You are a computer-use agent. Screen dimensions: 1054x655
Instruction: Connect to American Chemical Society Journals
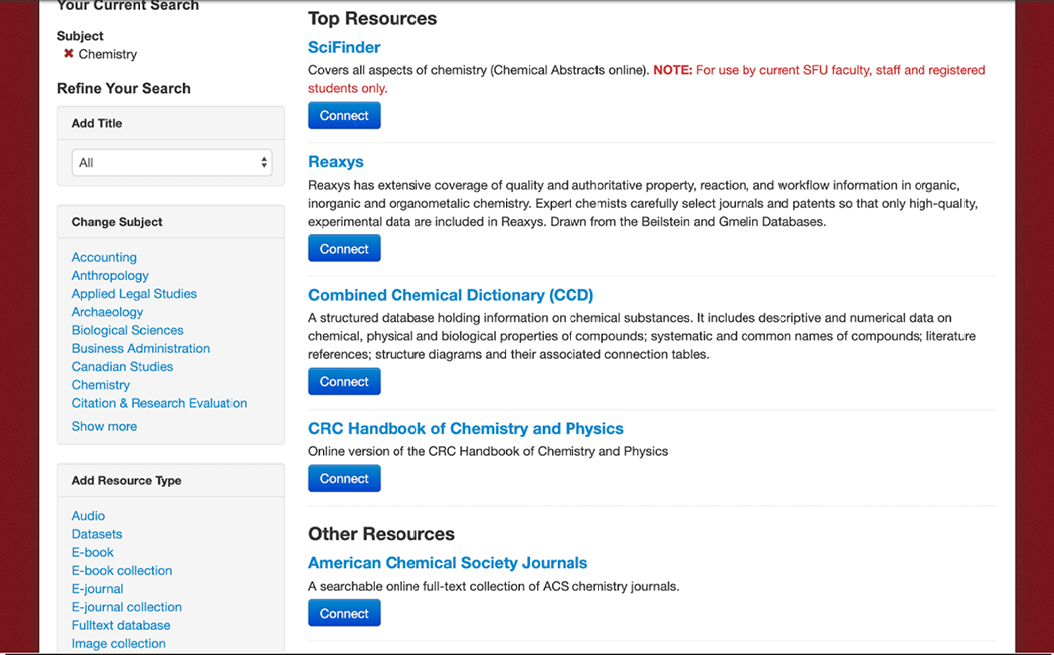[x=344, y=613]
